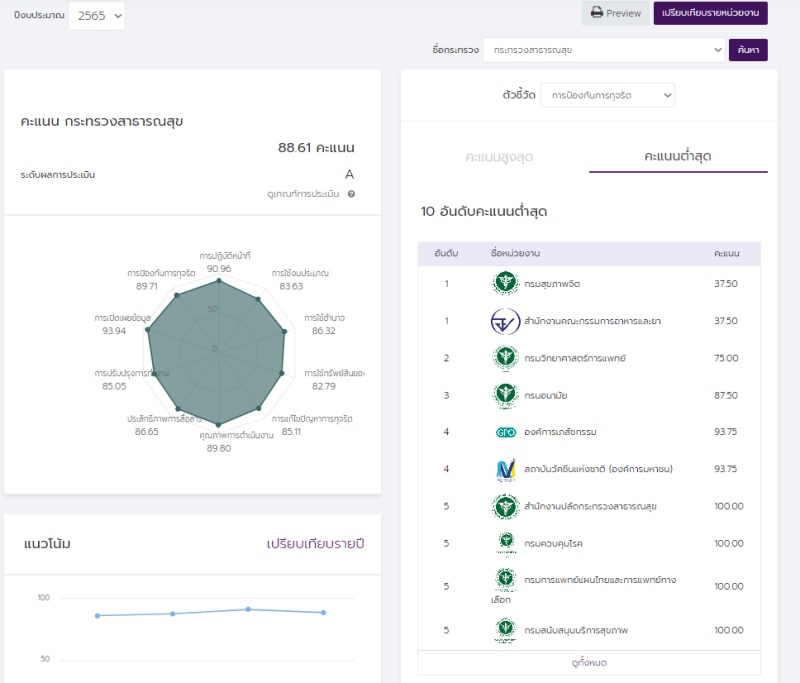This screenshot has width=800, height=683.
Task: Open the ปีงบประมาณ 2565 year dropdown
Action: pos(96,16)
